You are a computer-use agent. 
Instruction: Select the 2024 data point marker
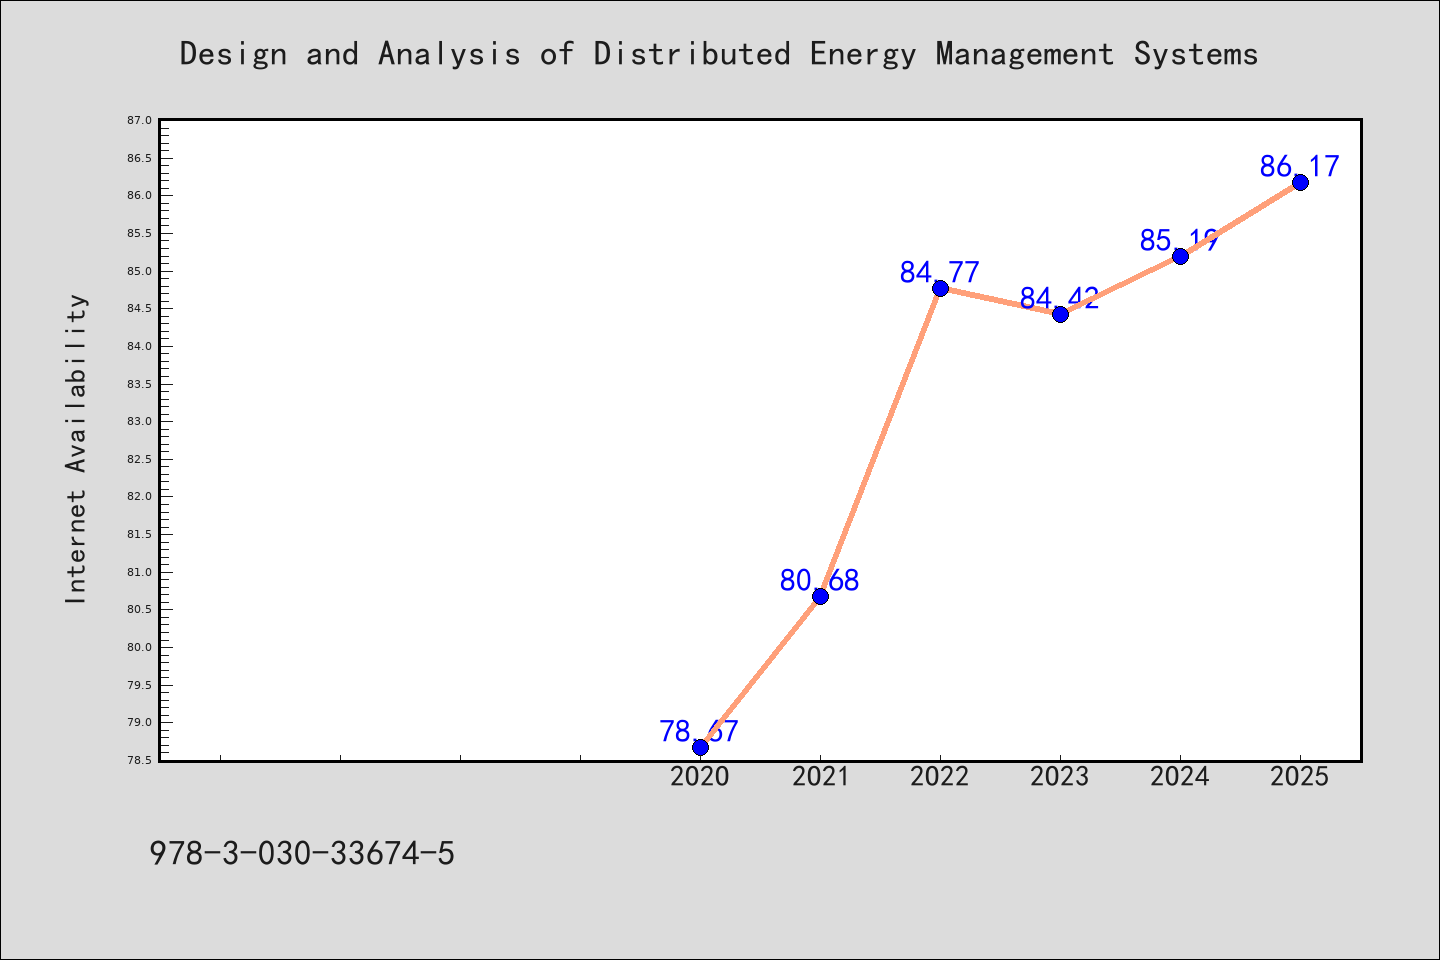(1180, 256)
